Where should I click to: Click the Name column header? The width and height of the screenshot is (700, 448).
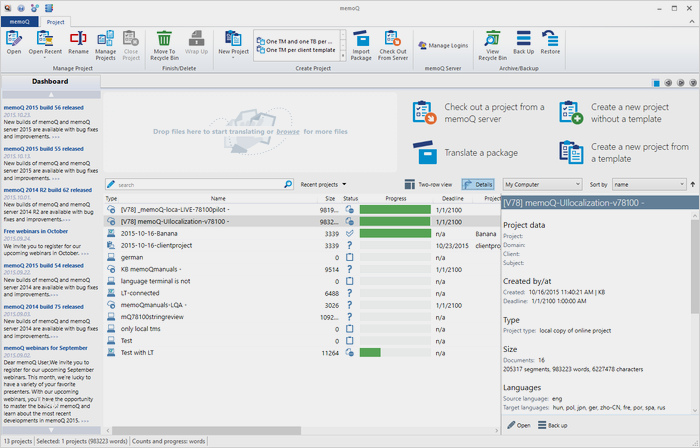218,198
